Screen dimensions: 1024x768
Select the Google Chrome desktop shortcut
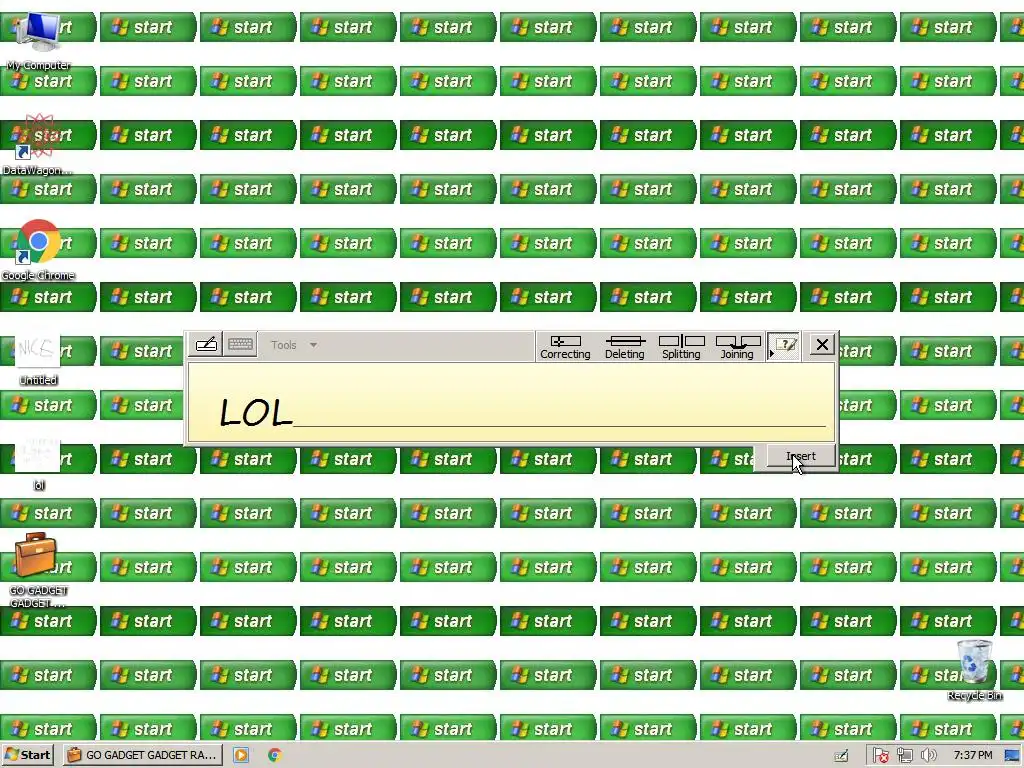click(38, 251)
